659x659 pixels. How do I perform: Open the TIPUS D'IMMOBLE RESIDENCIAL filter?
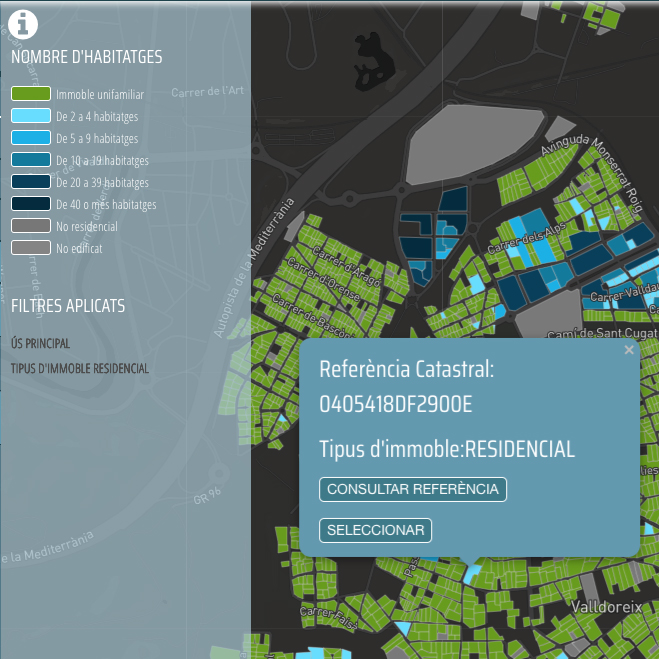coord(80,369)
